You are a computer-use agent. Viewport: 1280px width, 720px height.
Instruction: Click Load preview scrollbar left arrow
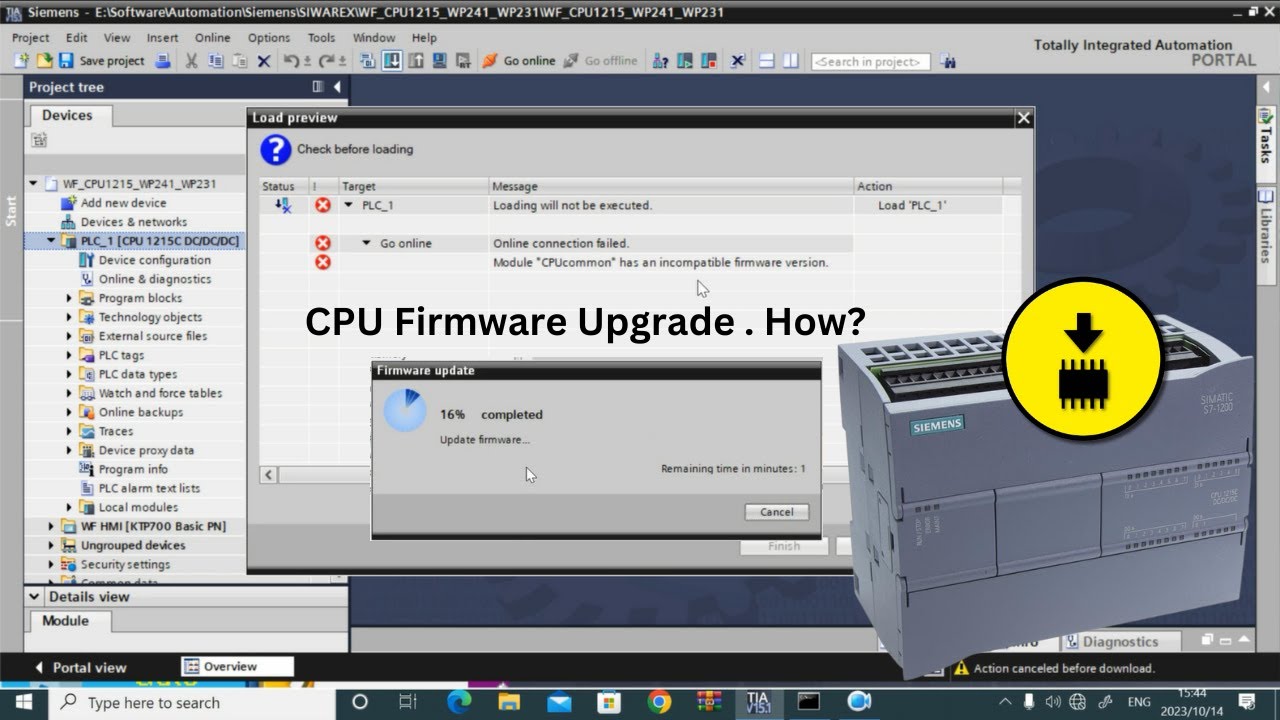[x=268, y=474]
